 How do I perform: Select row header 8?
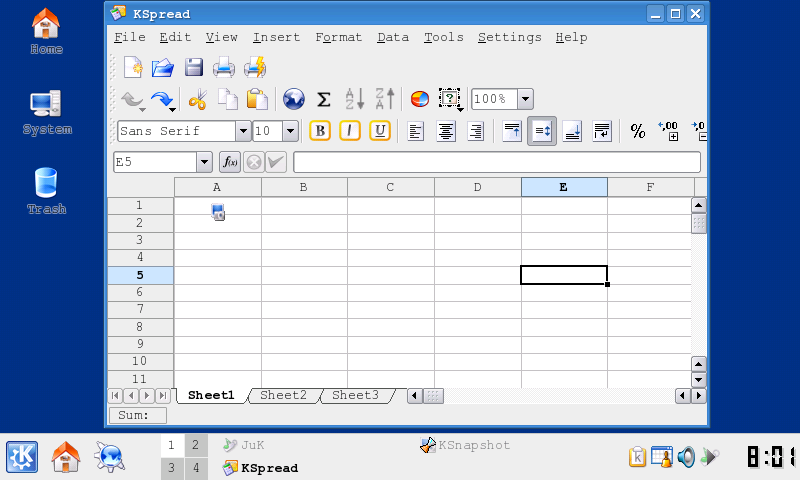pos(140,327)
